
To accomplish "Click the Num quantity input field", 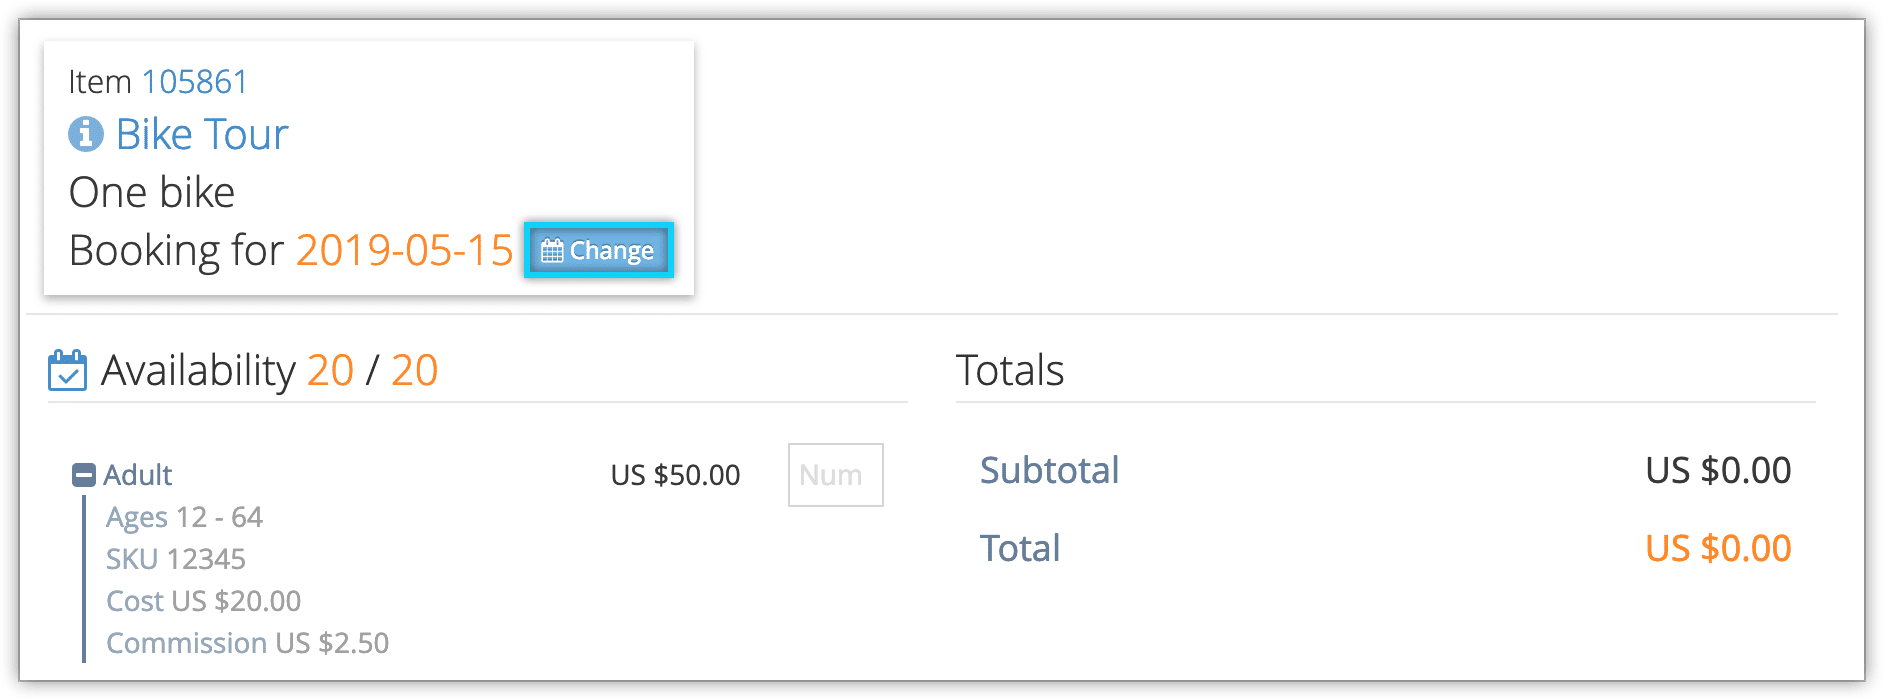I will pos(835,475).
